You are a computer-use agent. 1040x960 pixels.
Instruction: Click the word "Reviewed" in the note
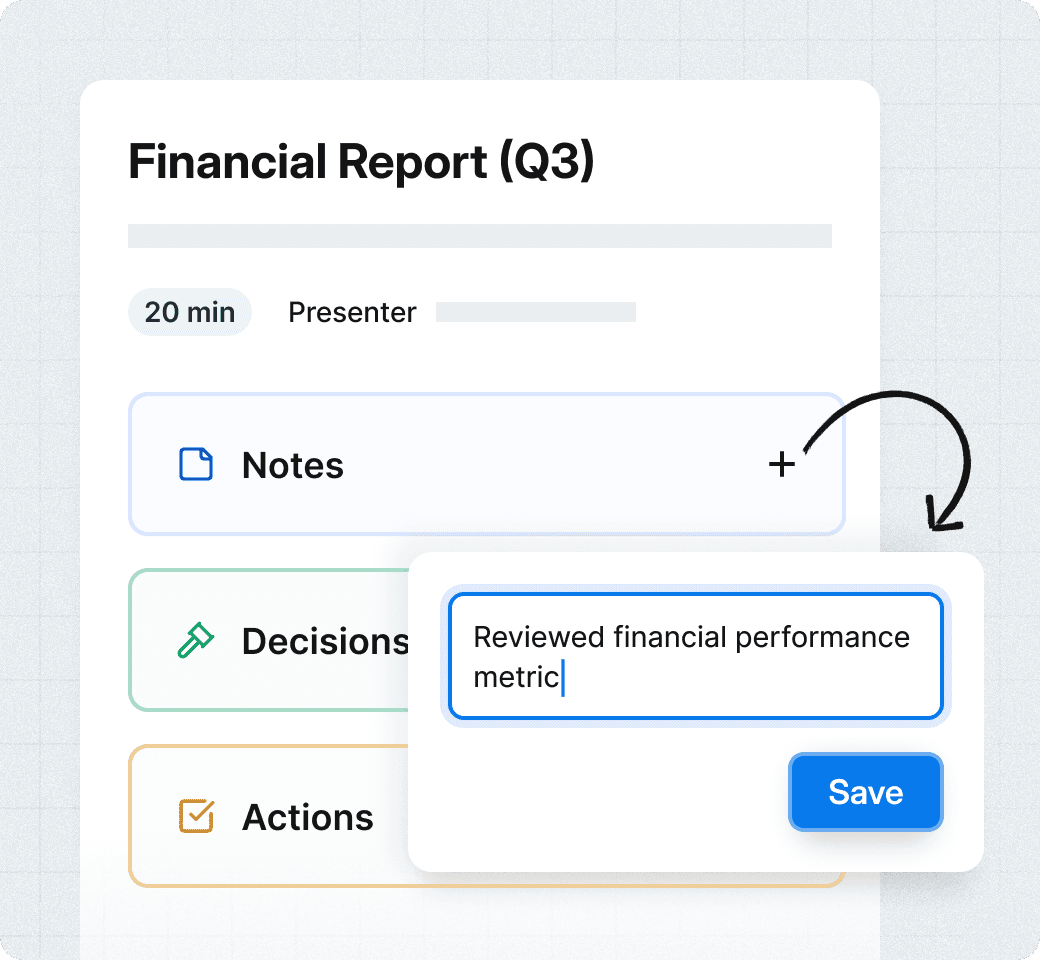(x=539, y=637)
